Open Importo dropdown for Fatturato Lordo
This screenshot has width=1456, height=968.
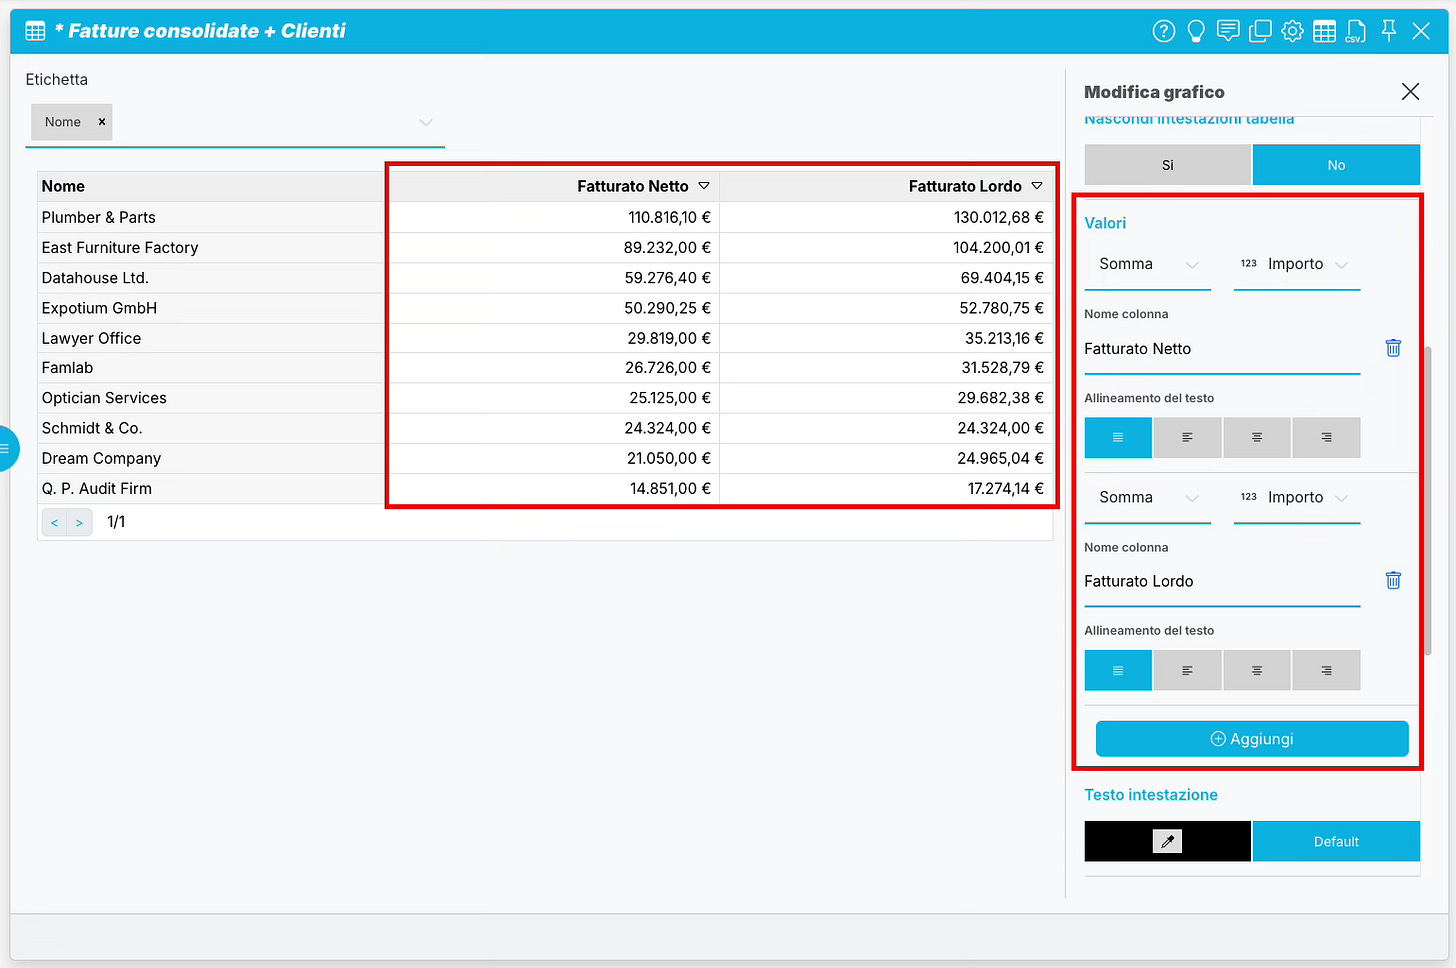(x=1297, y=497)
